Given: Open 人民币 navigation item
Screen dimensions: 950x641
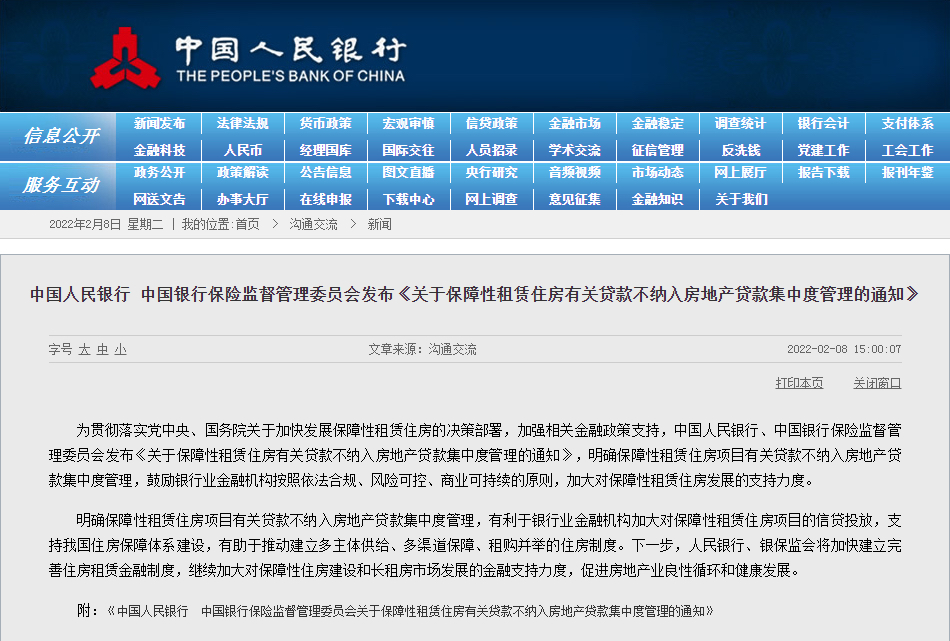Looking at the screenshot, I should pos(242,150).
